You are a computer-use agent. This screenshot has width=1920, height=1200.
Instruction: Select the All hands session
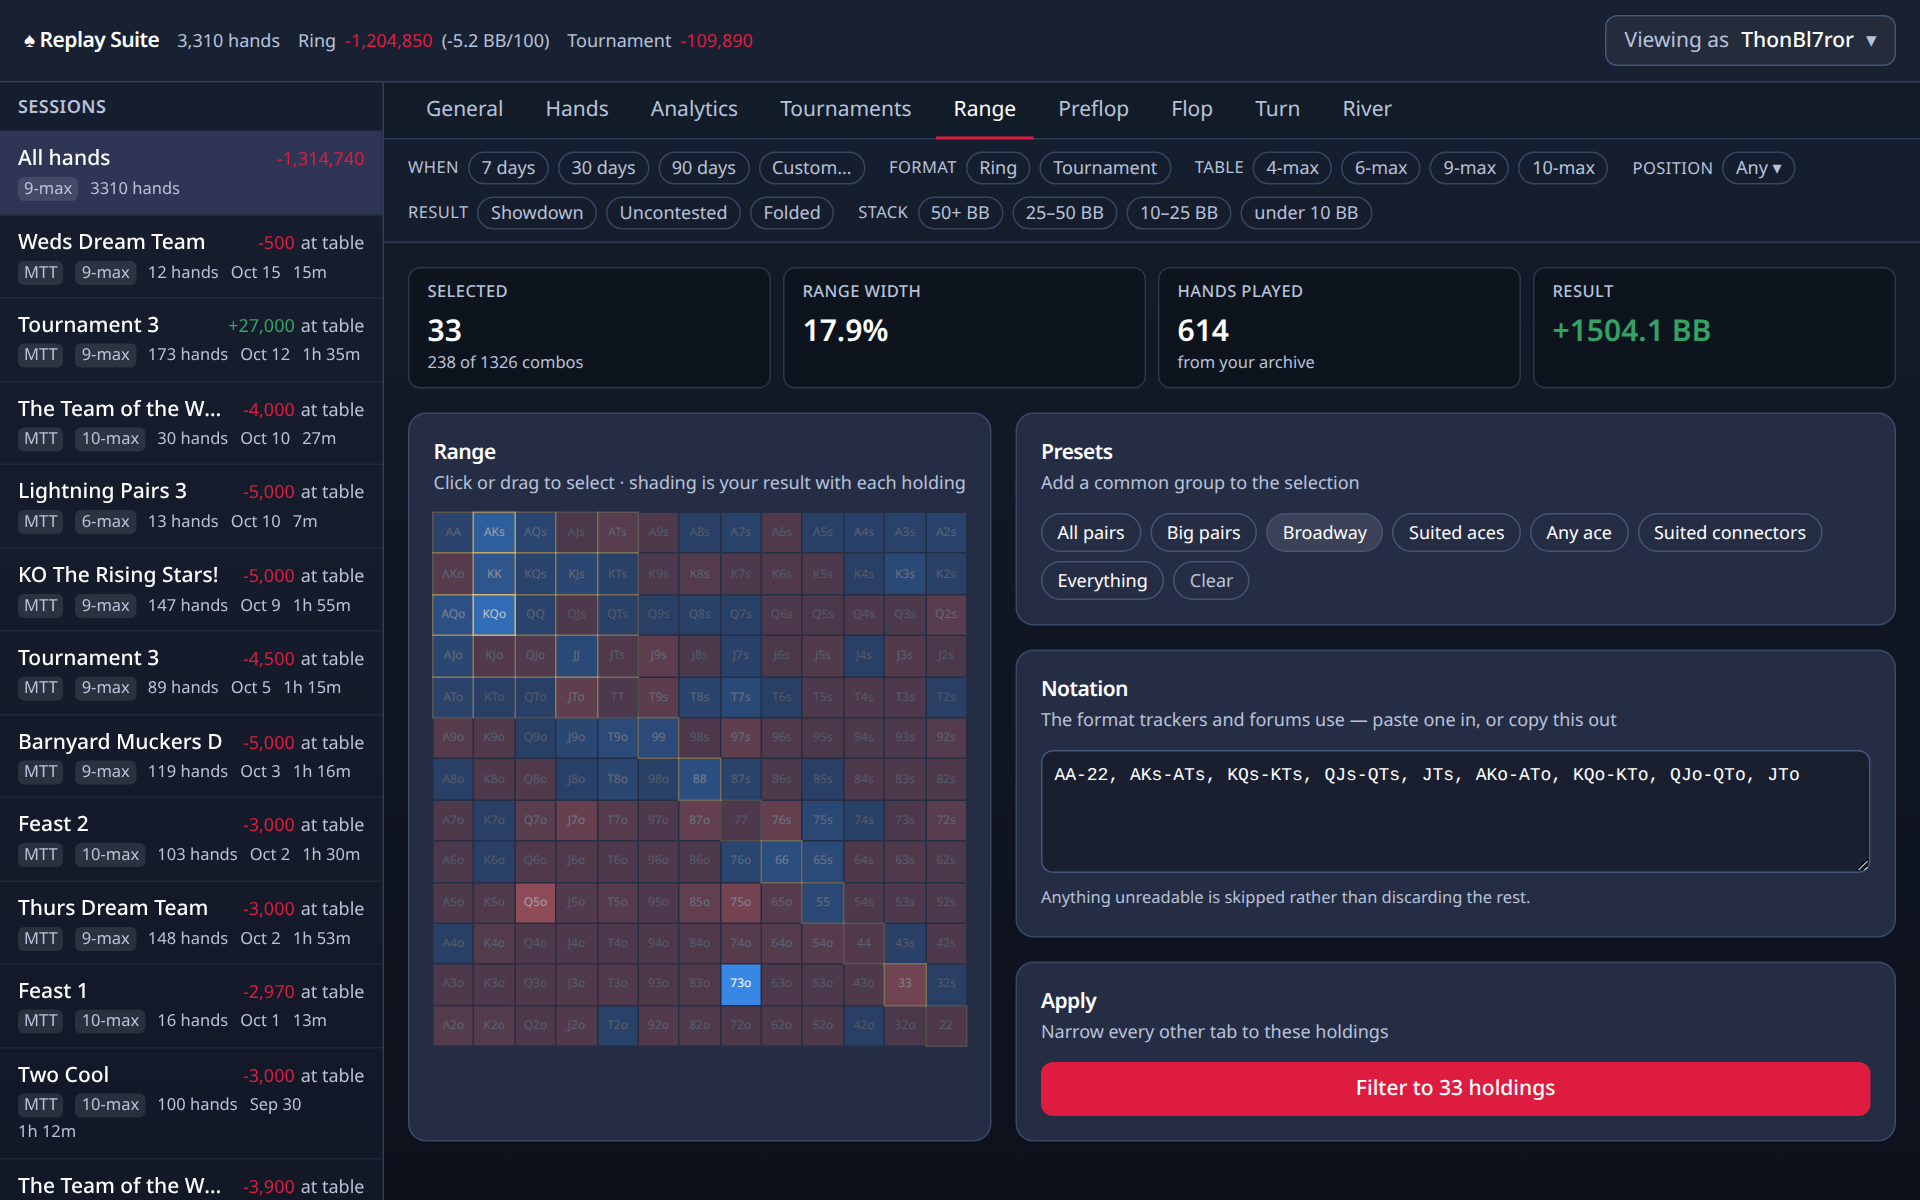pyautogui.click(x=191, y=172)
